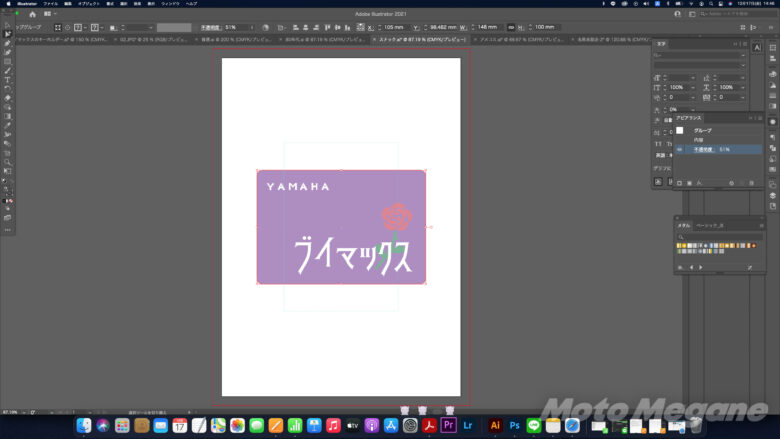The height and width of the screenshot is (439, 780).
Task: Select the Type tool in toolbar
Action: tap(8, 79)
